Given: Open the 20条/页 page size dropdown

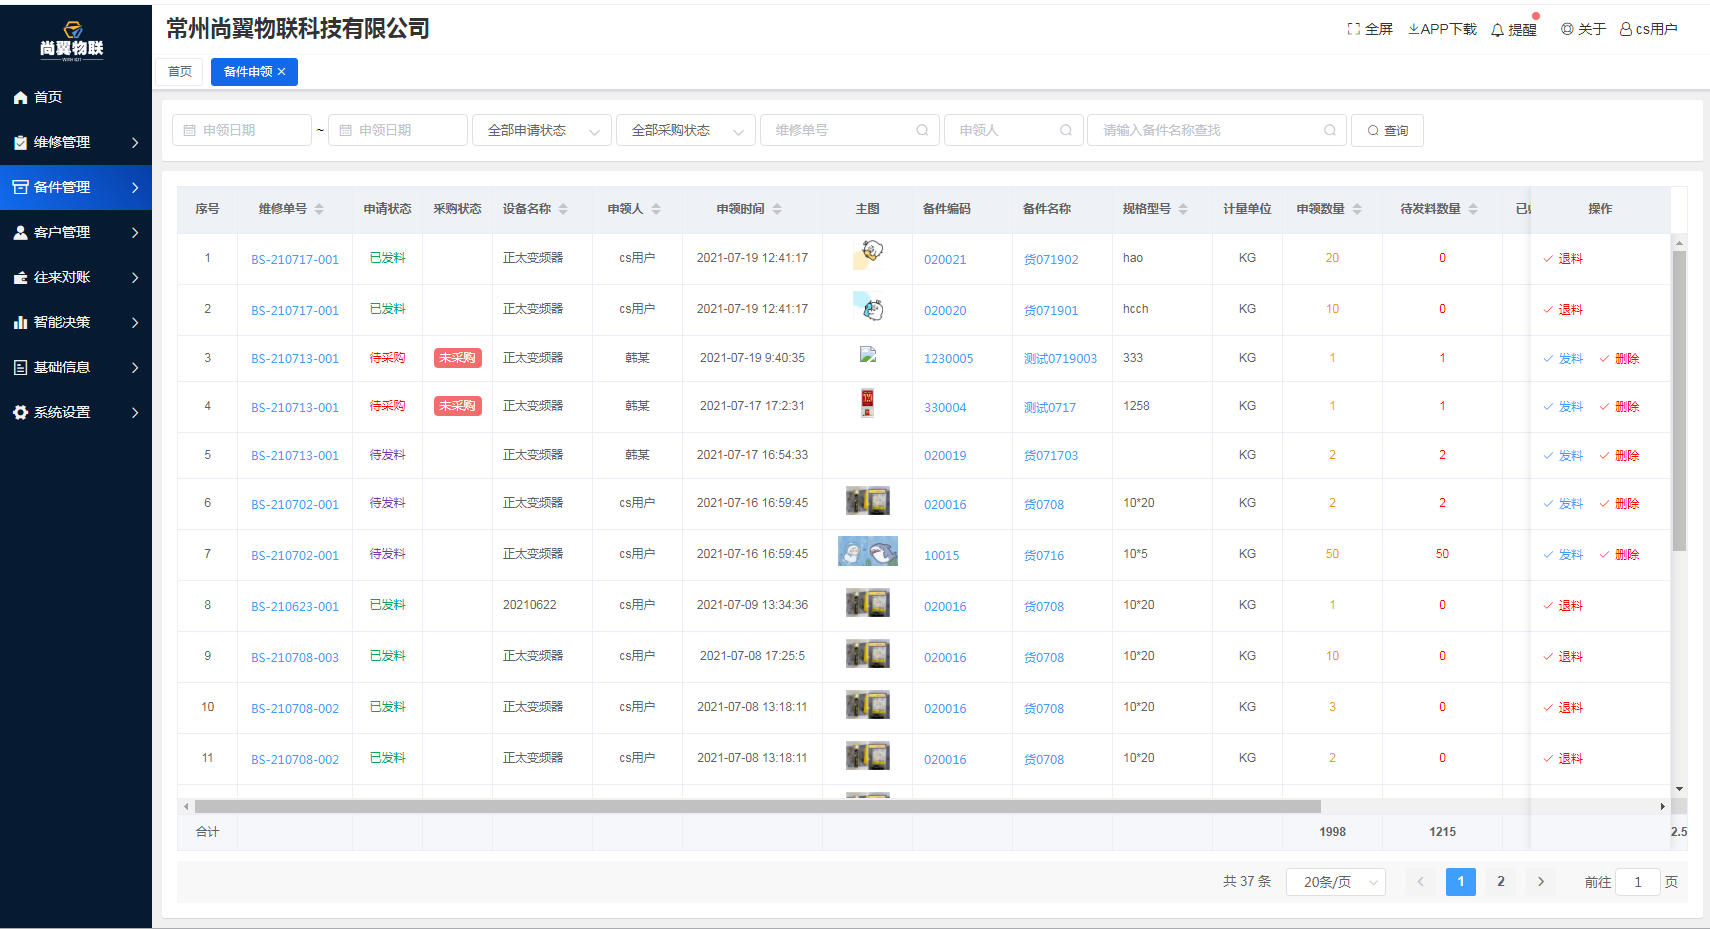Looking at the screenshot, I should point(1335,882).
